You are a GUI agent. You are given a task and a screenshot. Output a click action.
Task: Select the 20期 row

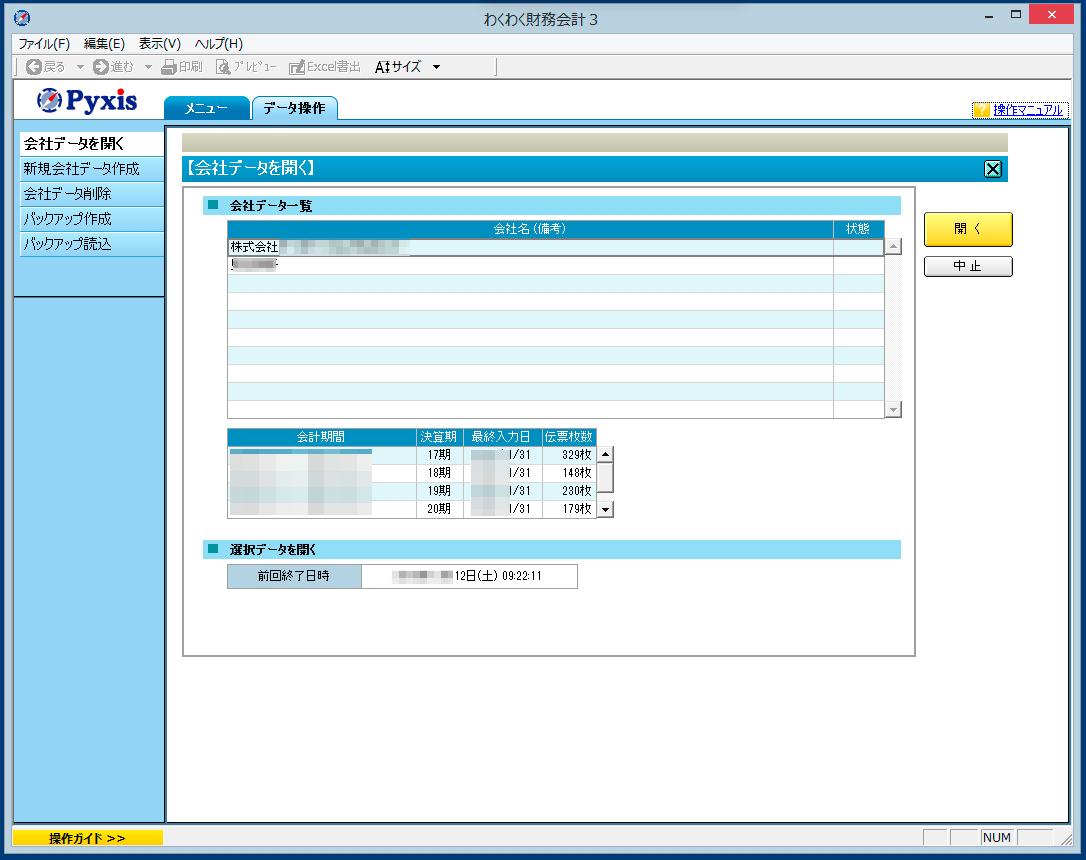(x=411, y=509)
